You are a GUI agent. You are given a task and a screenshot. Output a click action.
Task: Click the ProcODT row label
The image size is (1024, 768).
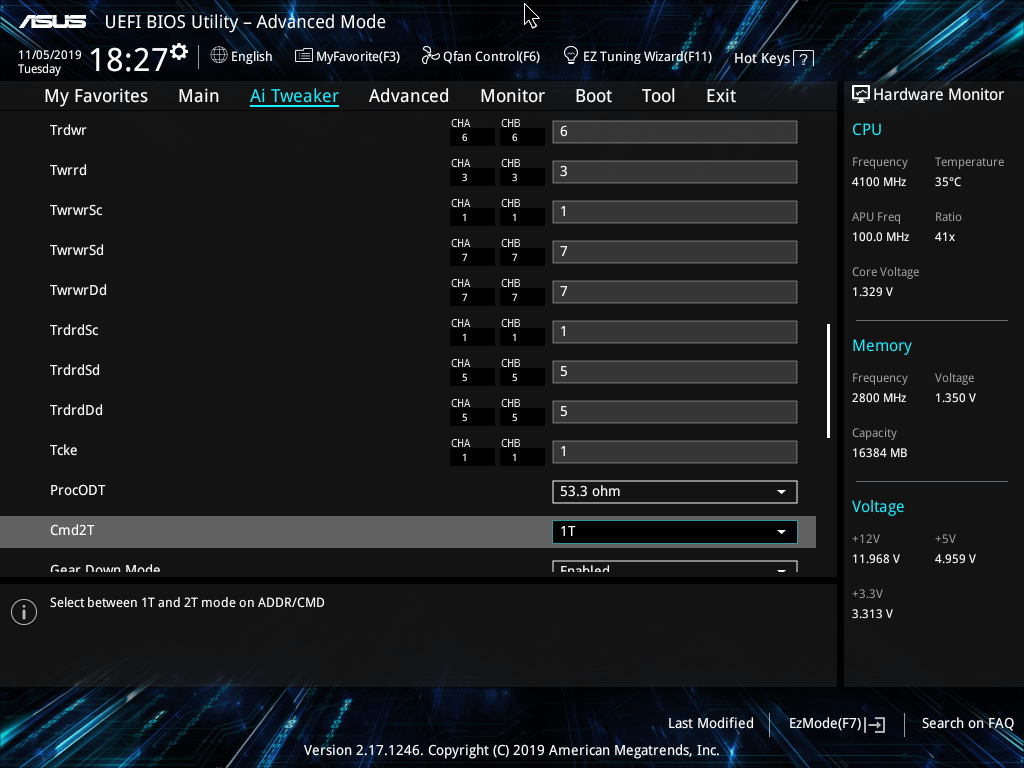77,490
